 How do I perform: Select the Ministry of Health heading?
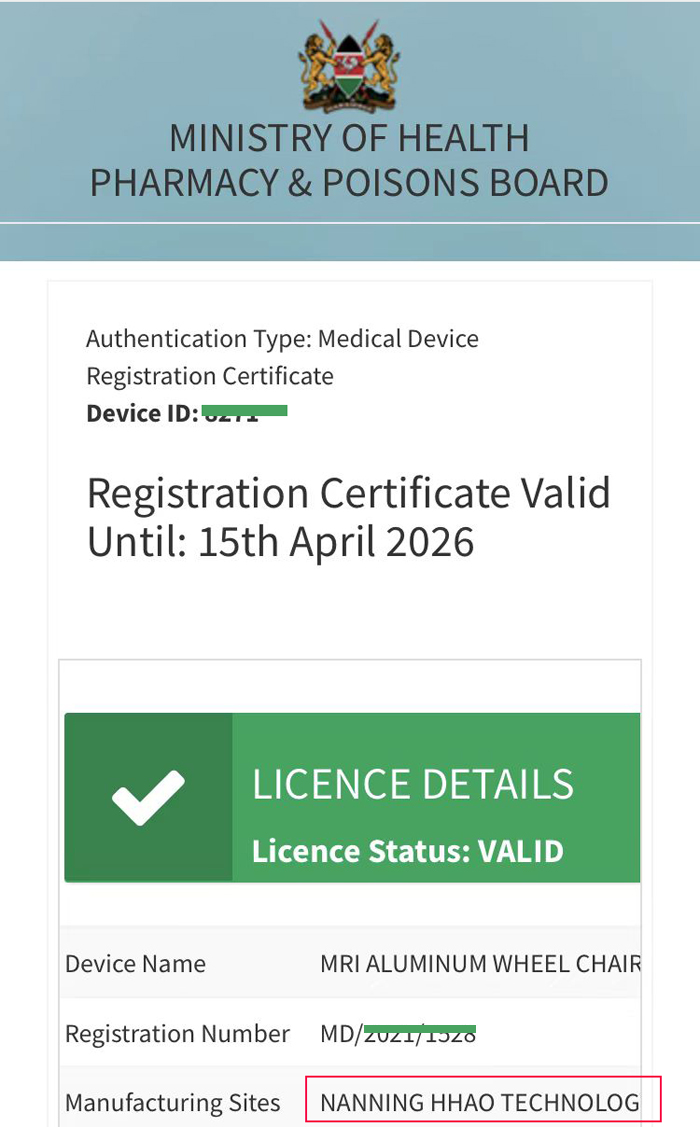(349, 138)
